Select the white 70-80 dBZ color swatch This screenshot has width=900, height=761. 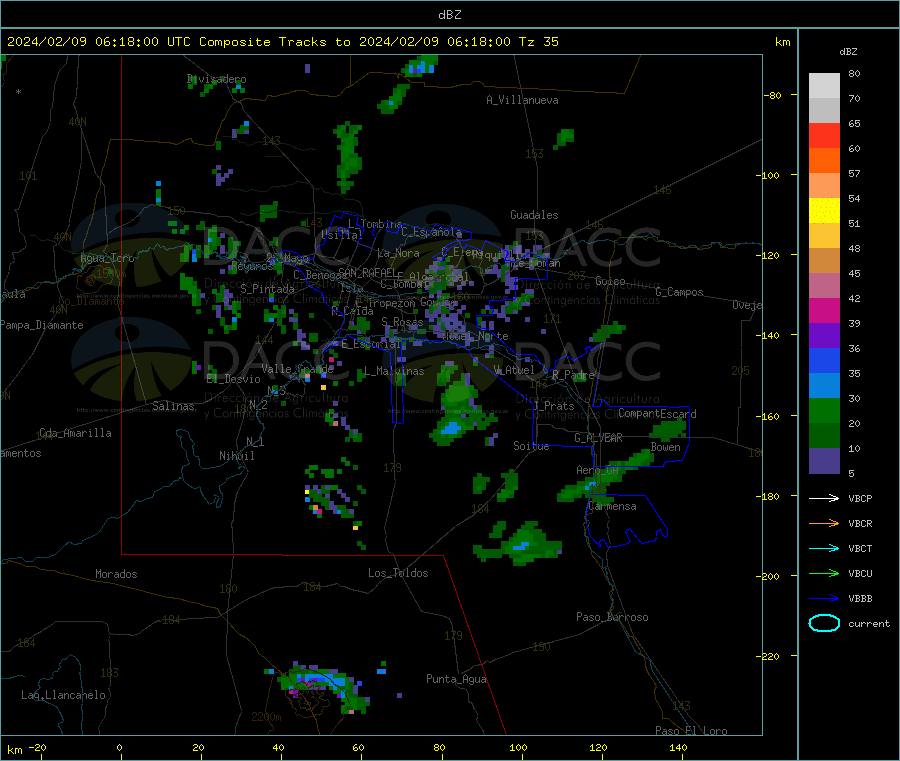click(824, 86)
